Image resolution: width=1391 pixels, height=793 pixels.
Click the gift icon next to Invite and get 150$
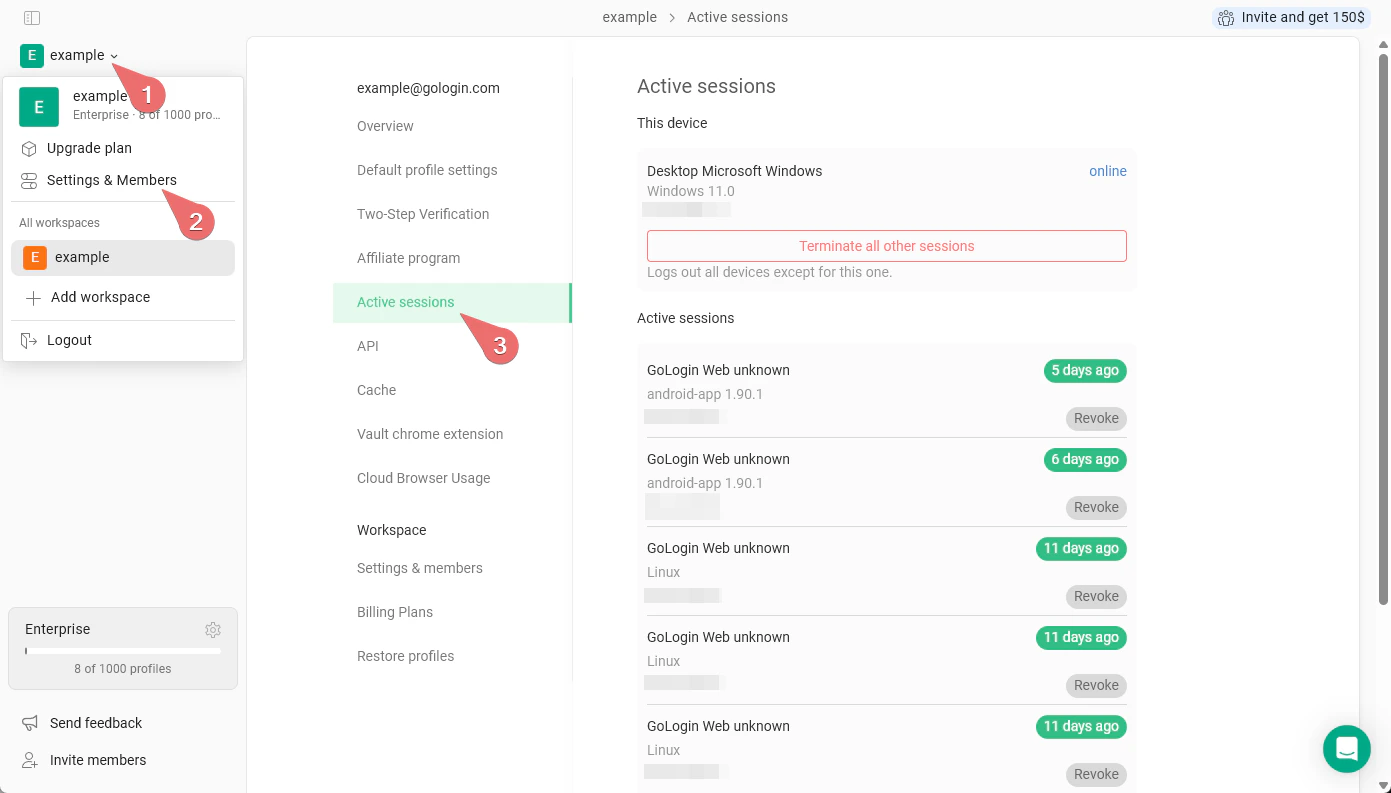click(1226, 17)
